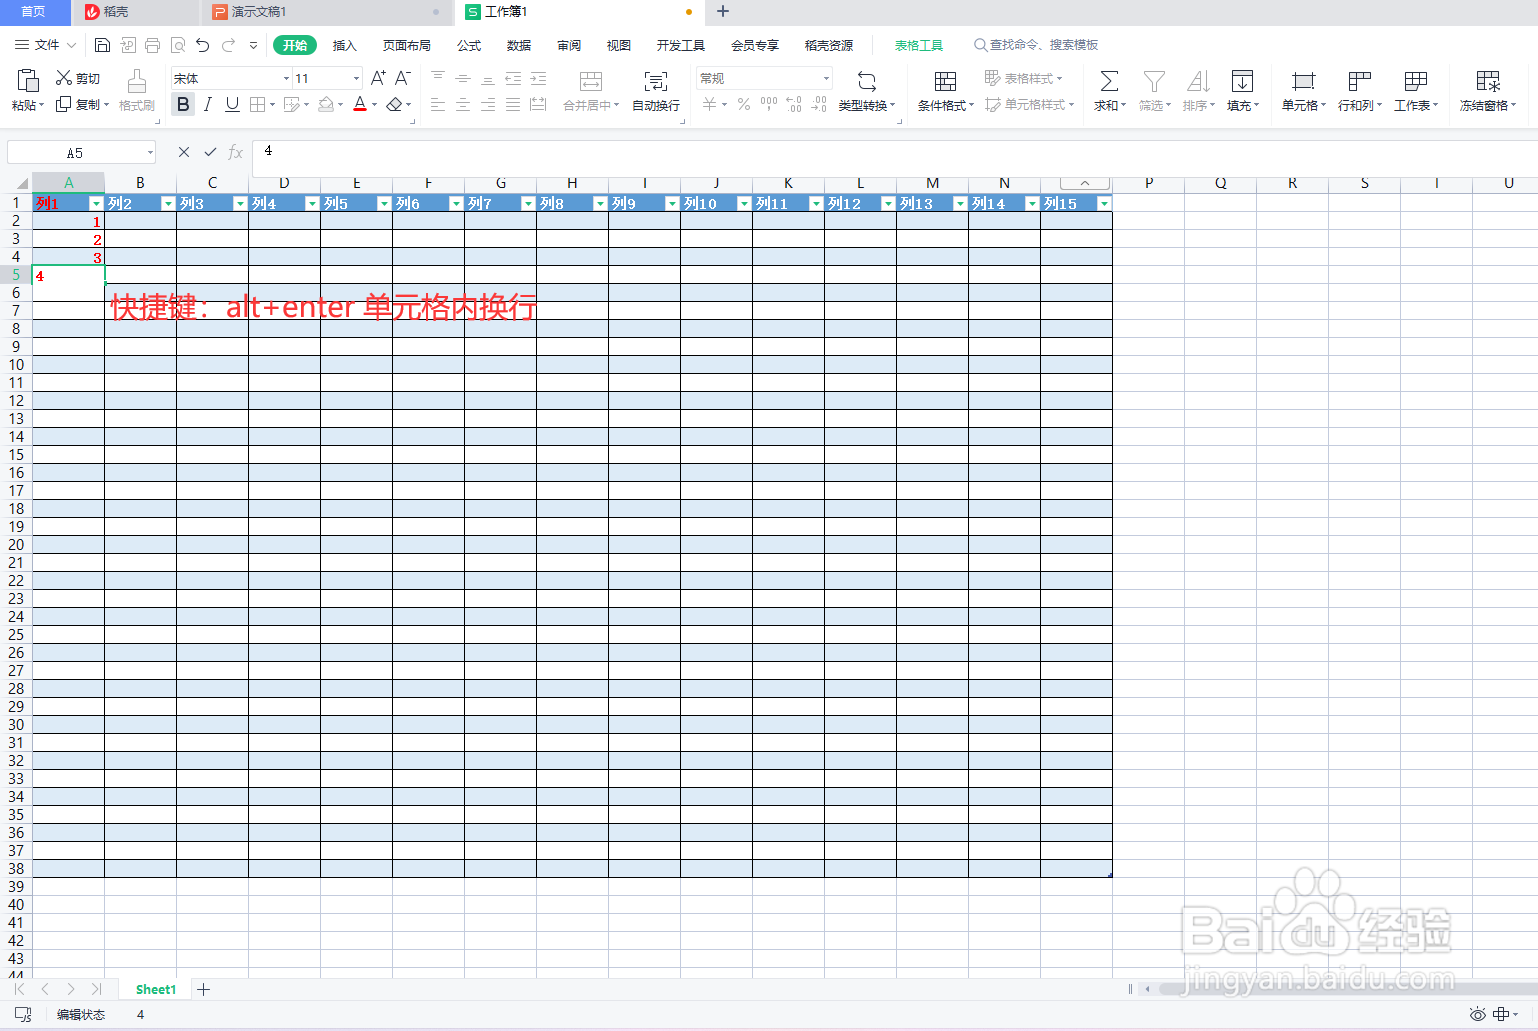This screenshot has width=1538, height=1031.
Task: Toggle Italic formatting
Action: pos(208,104)
